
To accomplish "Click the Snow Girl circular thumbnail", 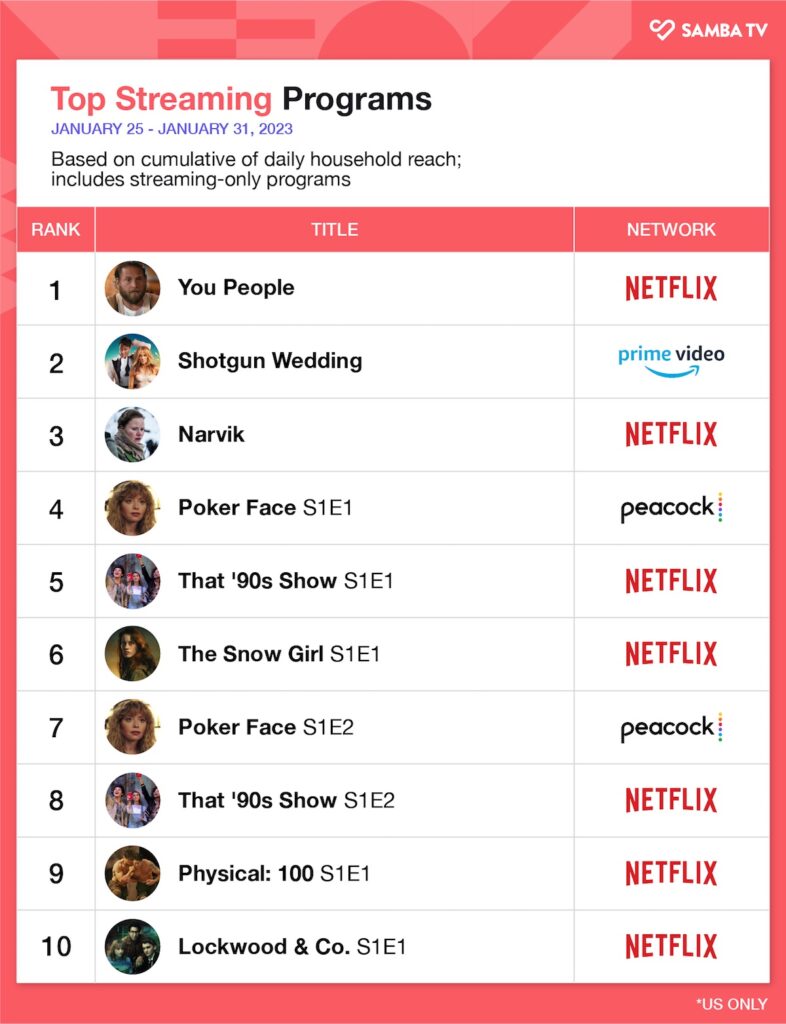I will [x=132, y=654].
